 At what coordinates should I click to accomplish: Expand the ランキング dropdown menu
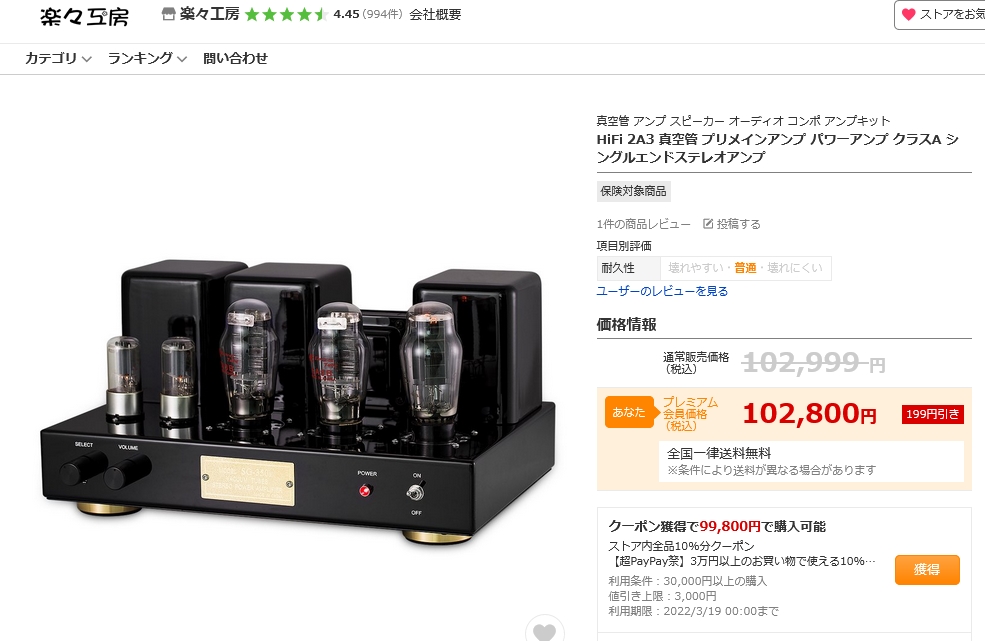[147, 58]
